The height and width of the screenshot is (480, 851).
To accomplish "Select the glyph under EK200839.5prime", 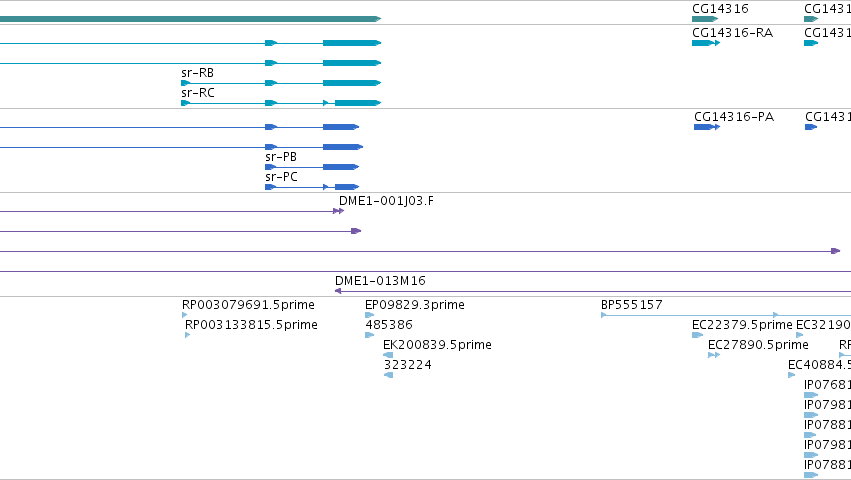I will coord(388,355).
